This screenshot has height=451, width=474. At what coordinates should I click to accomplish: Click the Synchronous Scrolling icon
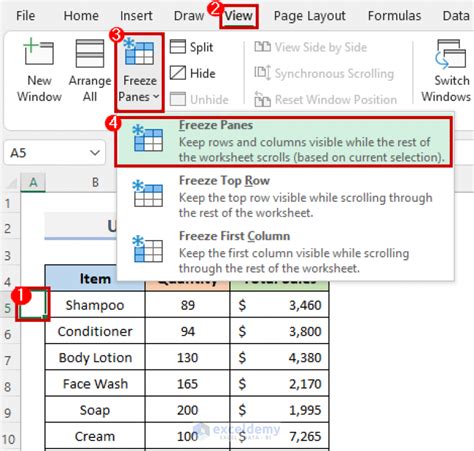coord(262,73)
